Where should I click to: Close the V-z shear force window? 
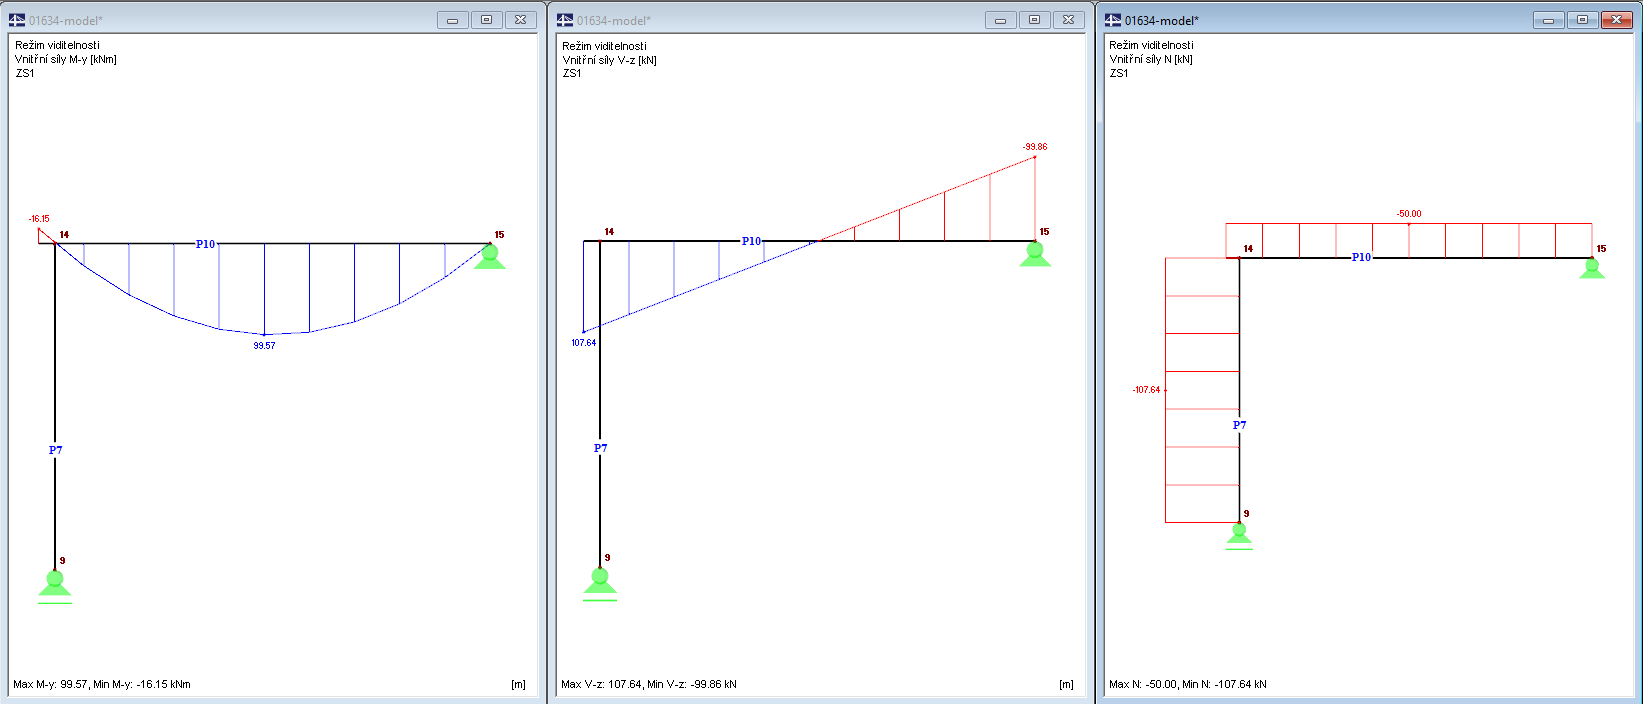tap(1069, 20)
